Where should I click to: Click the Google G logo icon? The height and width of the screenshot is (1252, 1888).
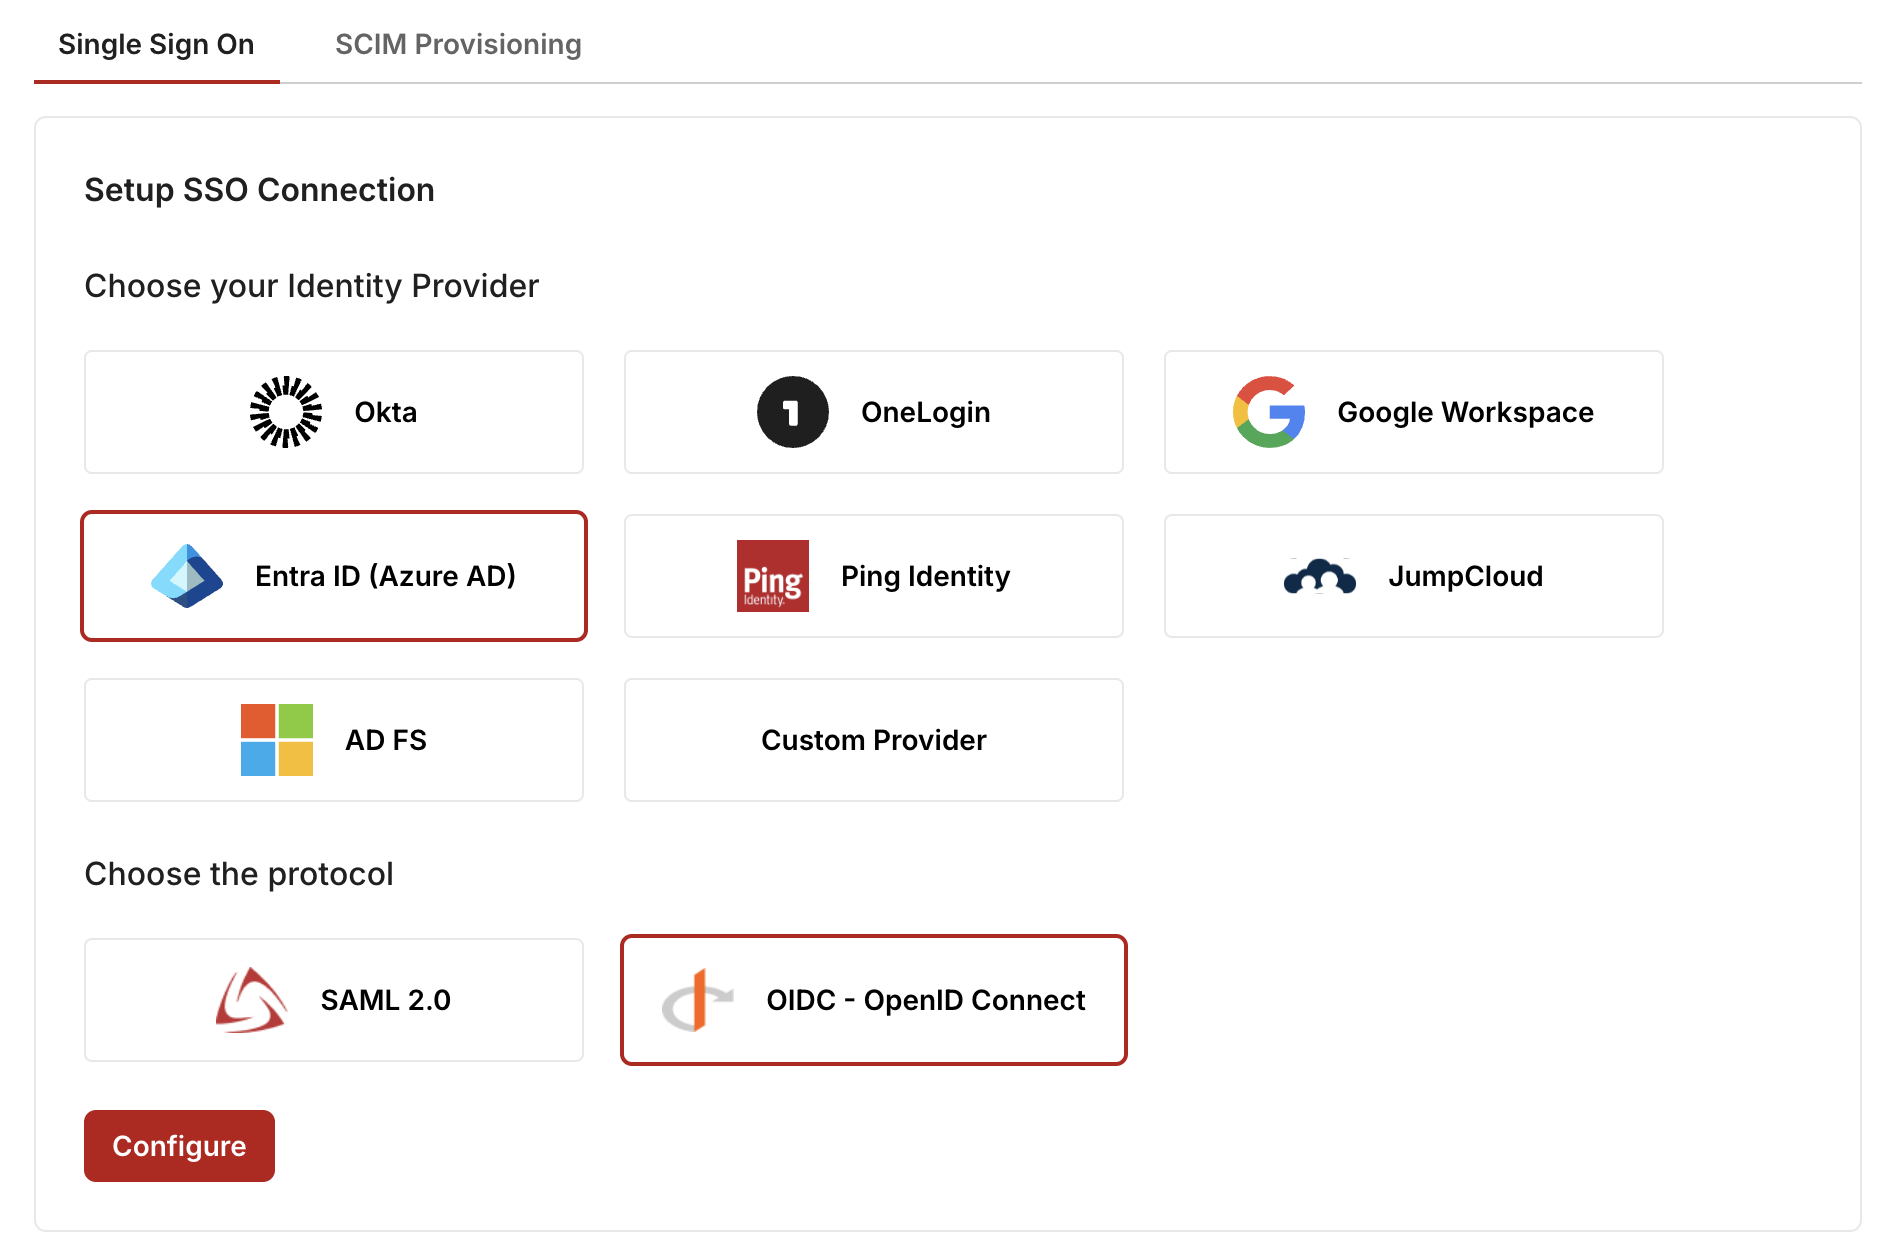coord(1269,412)
